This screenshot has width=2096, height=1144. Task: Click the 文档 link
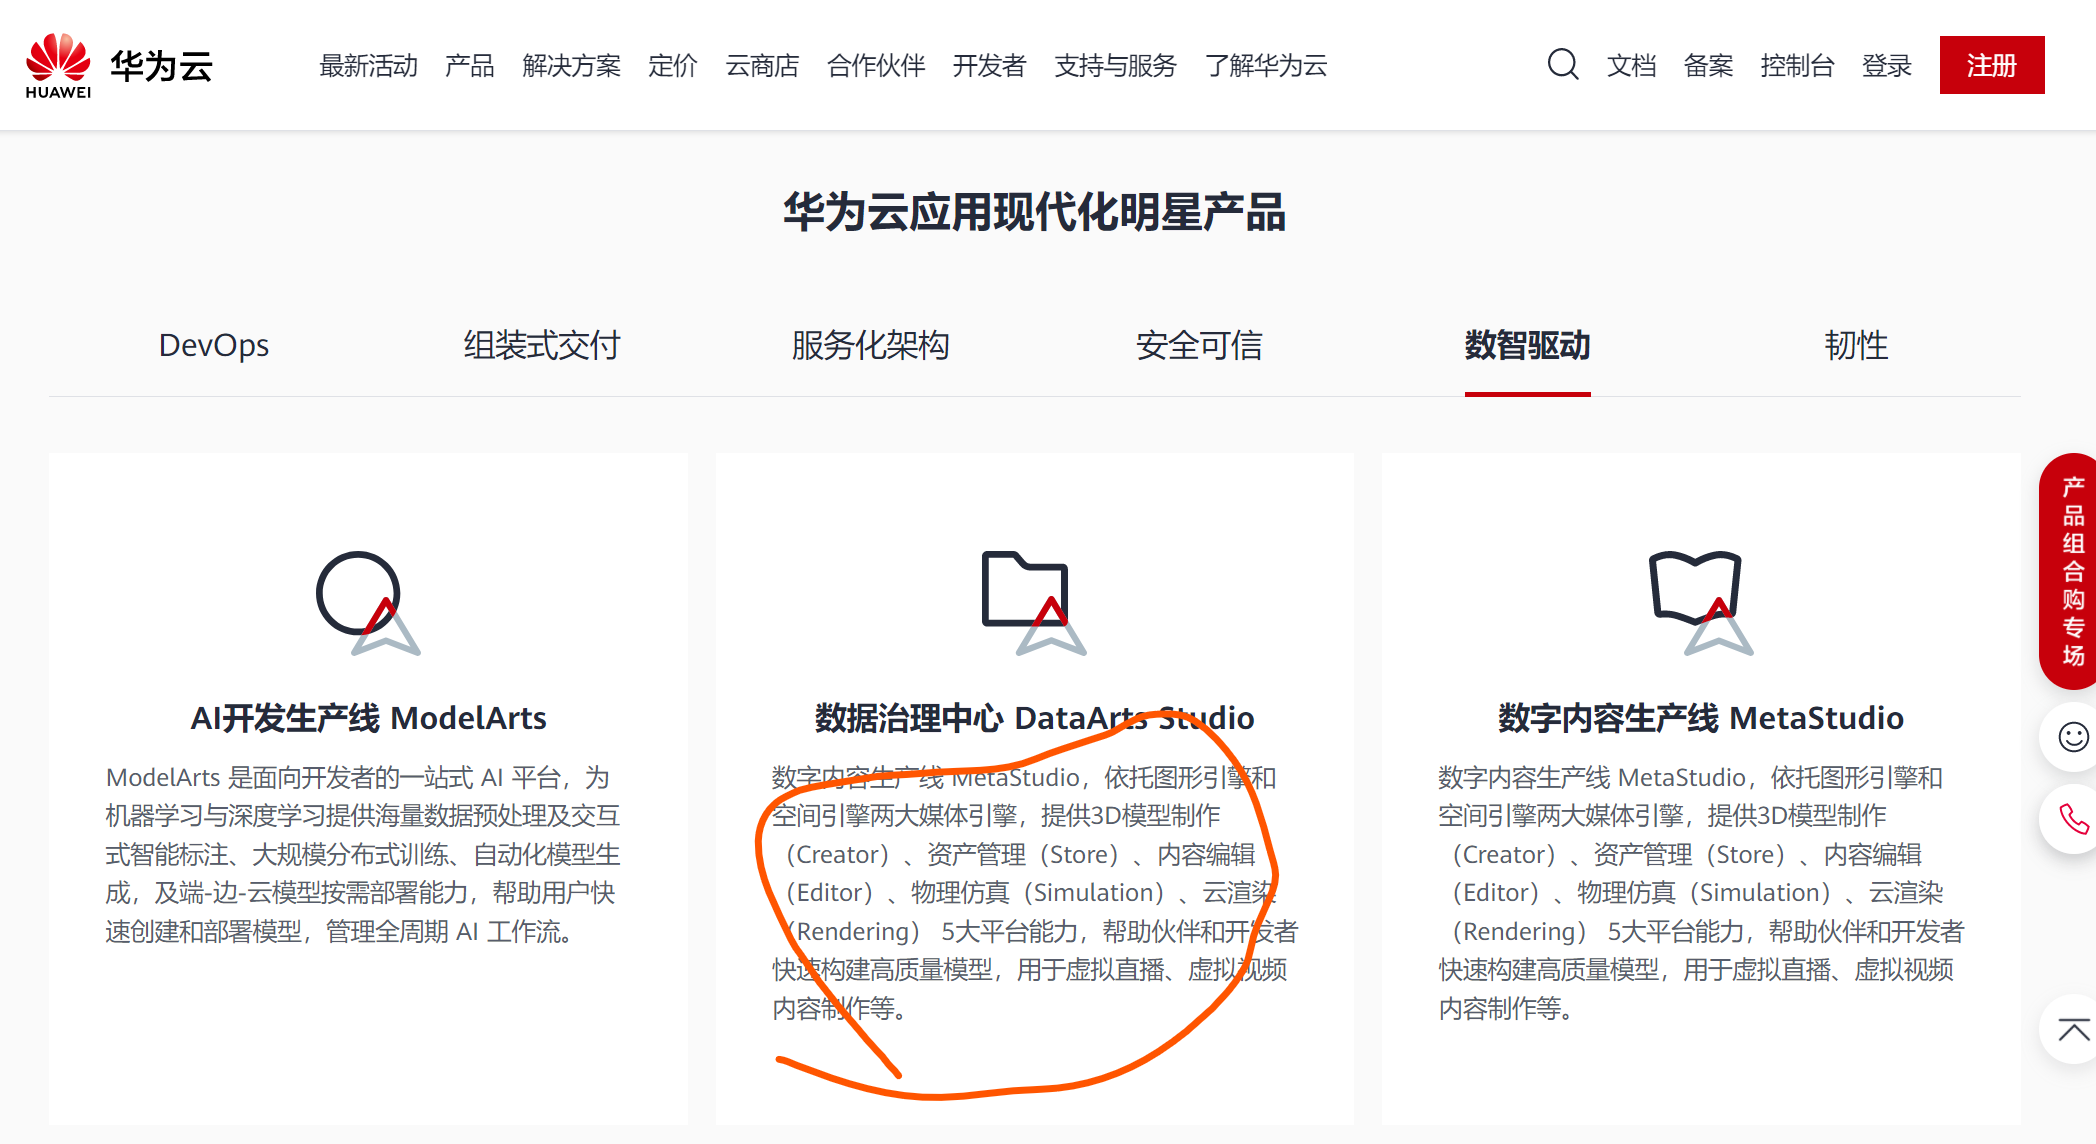coord(1631,65)
